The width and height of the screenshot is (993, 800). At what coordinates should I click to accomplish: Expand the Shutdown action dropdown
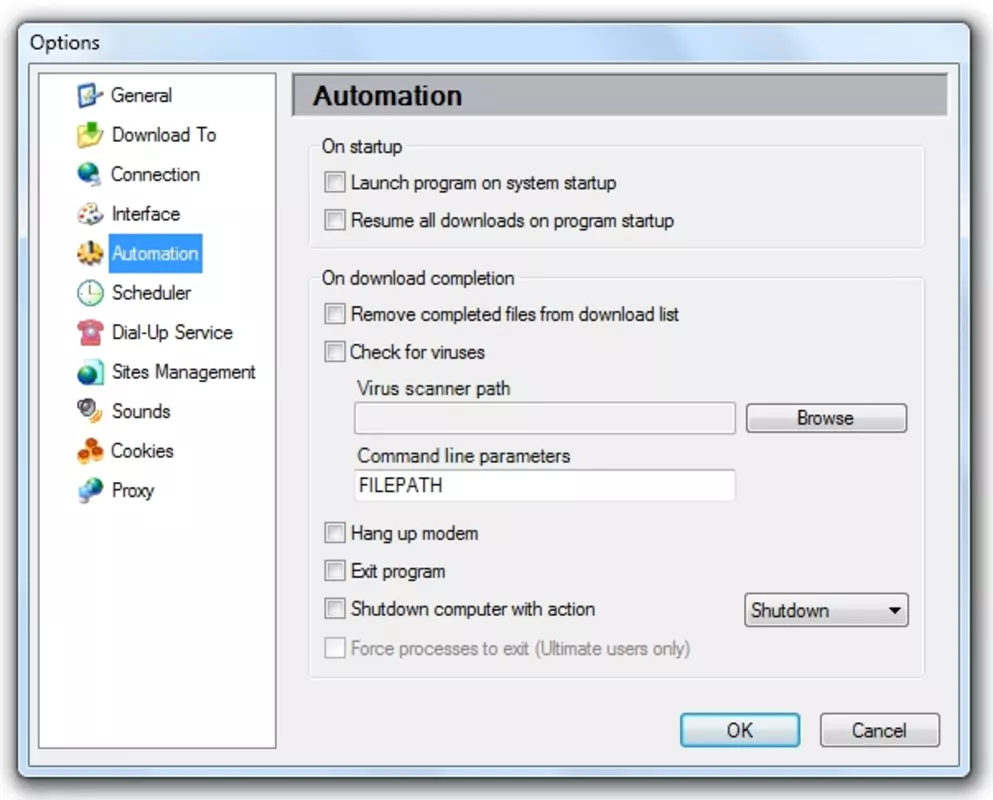(826, 610)
